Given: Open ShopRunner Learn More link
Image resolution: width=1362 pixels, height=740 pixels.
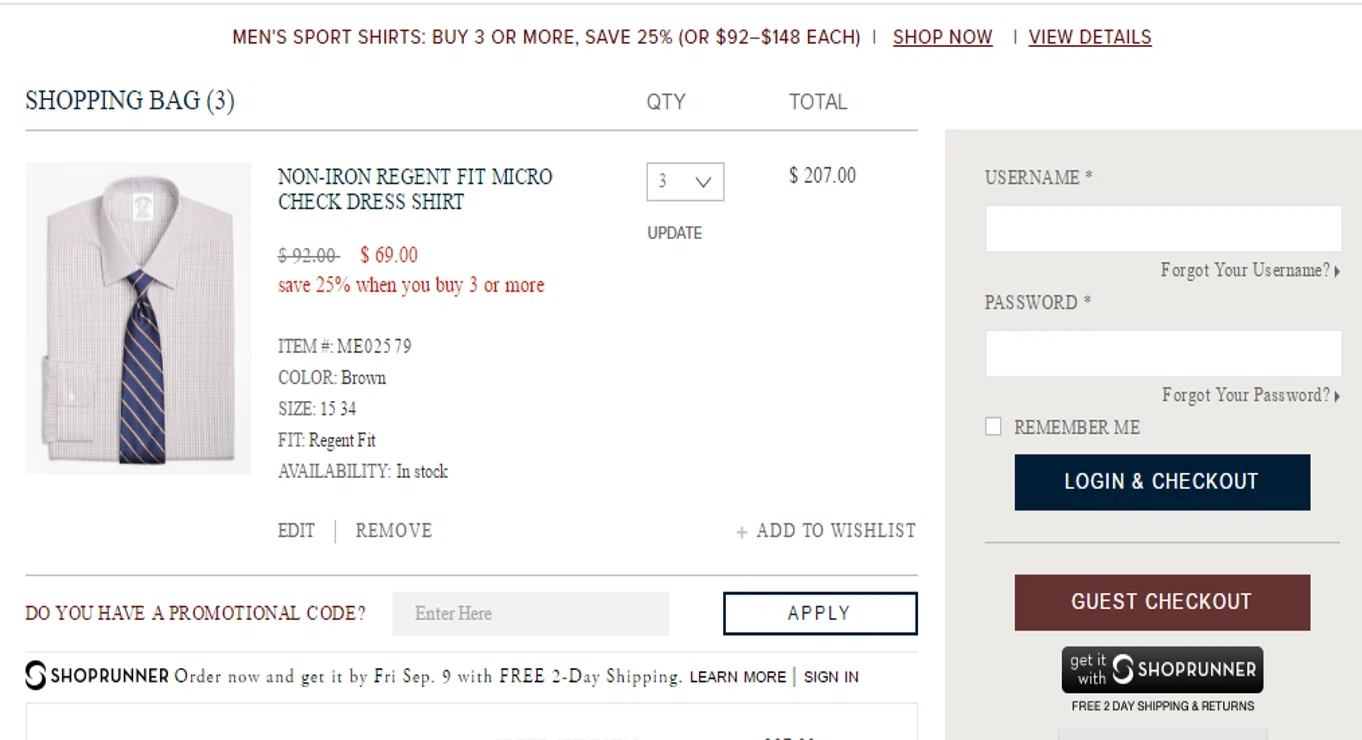Looking at the screenshot, I should pos(738,677).
